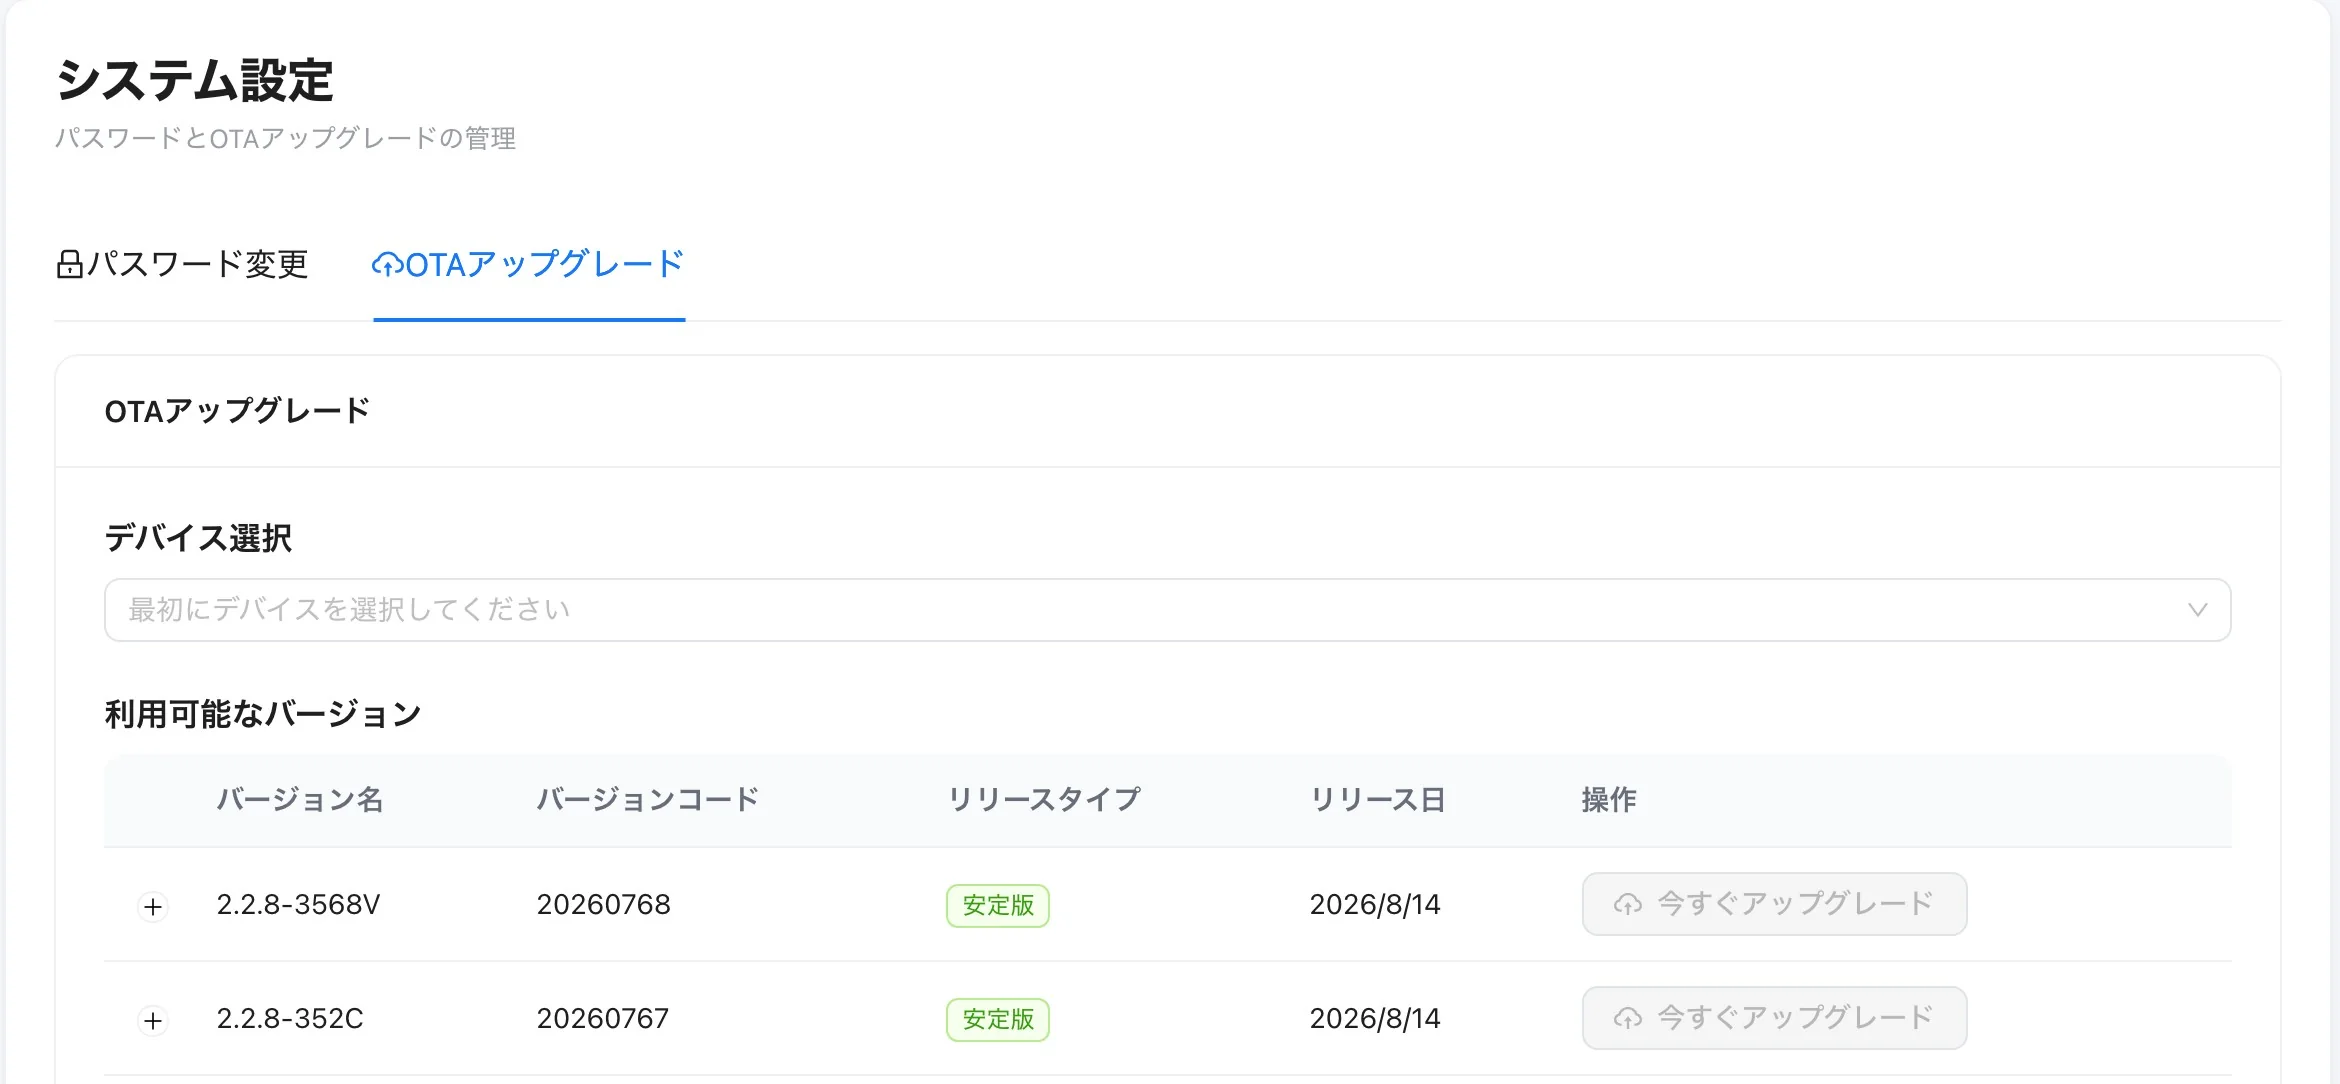Open the デバイス選択 dropdown
The image size is (2340, 1084).
(x=1167, y=610)
